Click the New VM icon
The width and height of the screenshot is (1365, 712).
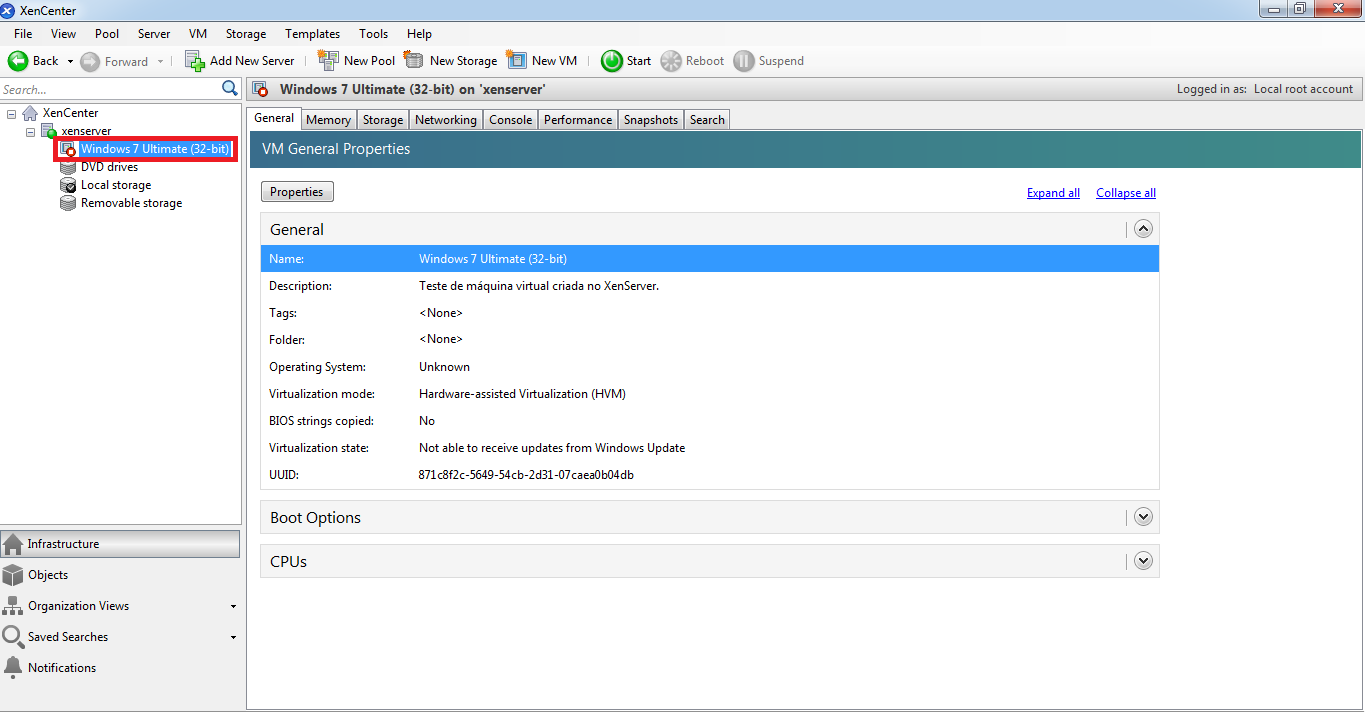pyautogui.click(x=516, y=60)
